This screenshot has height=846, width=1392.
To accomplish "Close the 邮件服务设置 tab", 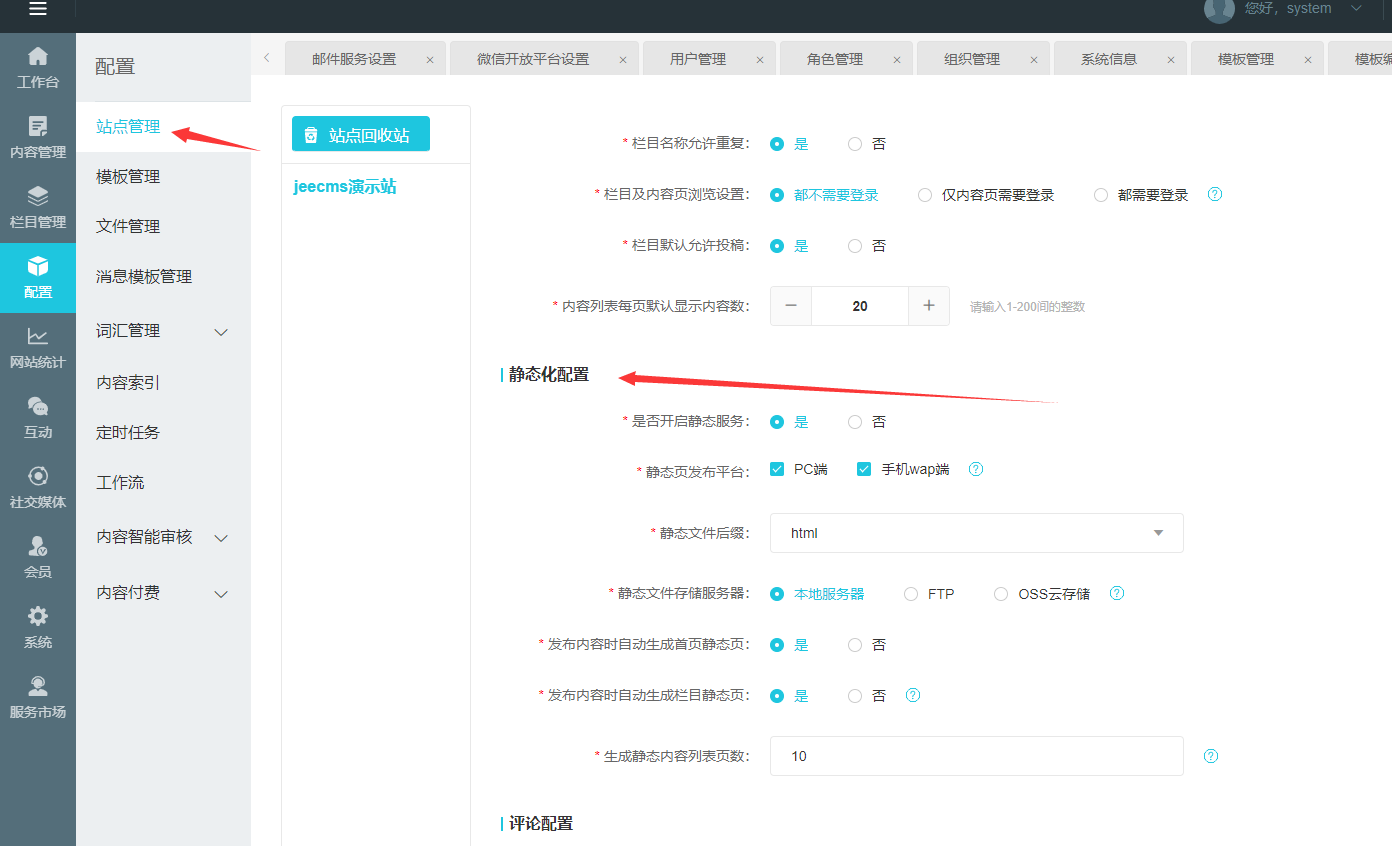I will (x=430, y=60).
